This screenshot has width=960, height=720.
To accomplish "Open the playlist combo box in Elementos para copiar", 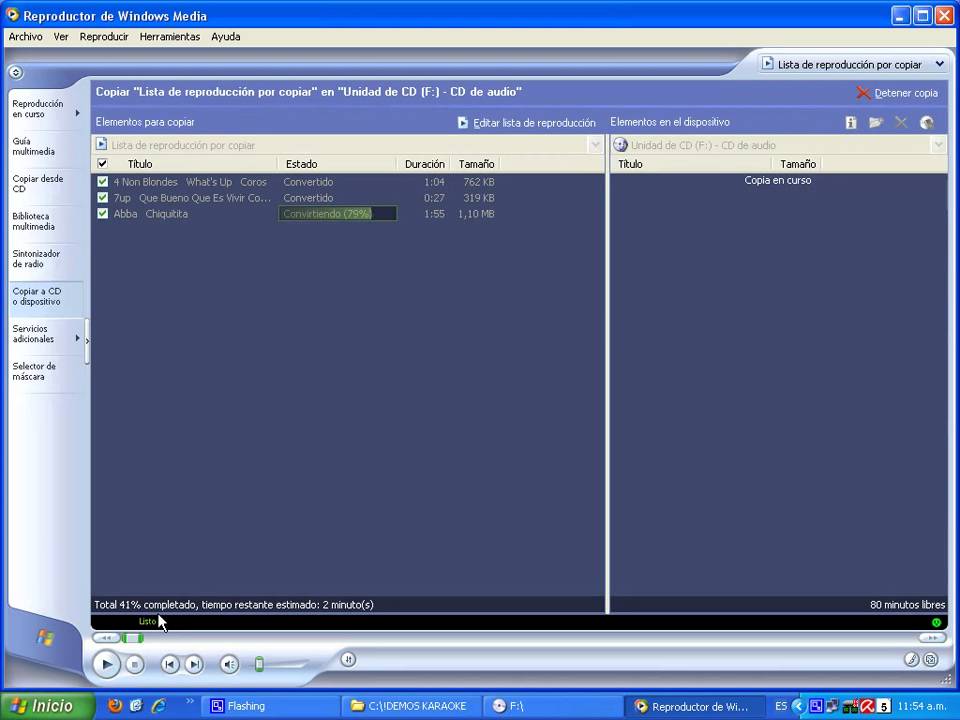I will click(x=595, y=145).
